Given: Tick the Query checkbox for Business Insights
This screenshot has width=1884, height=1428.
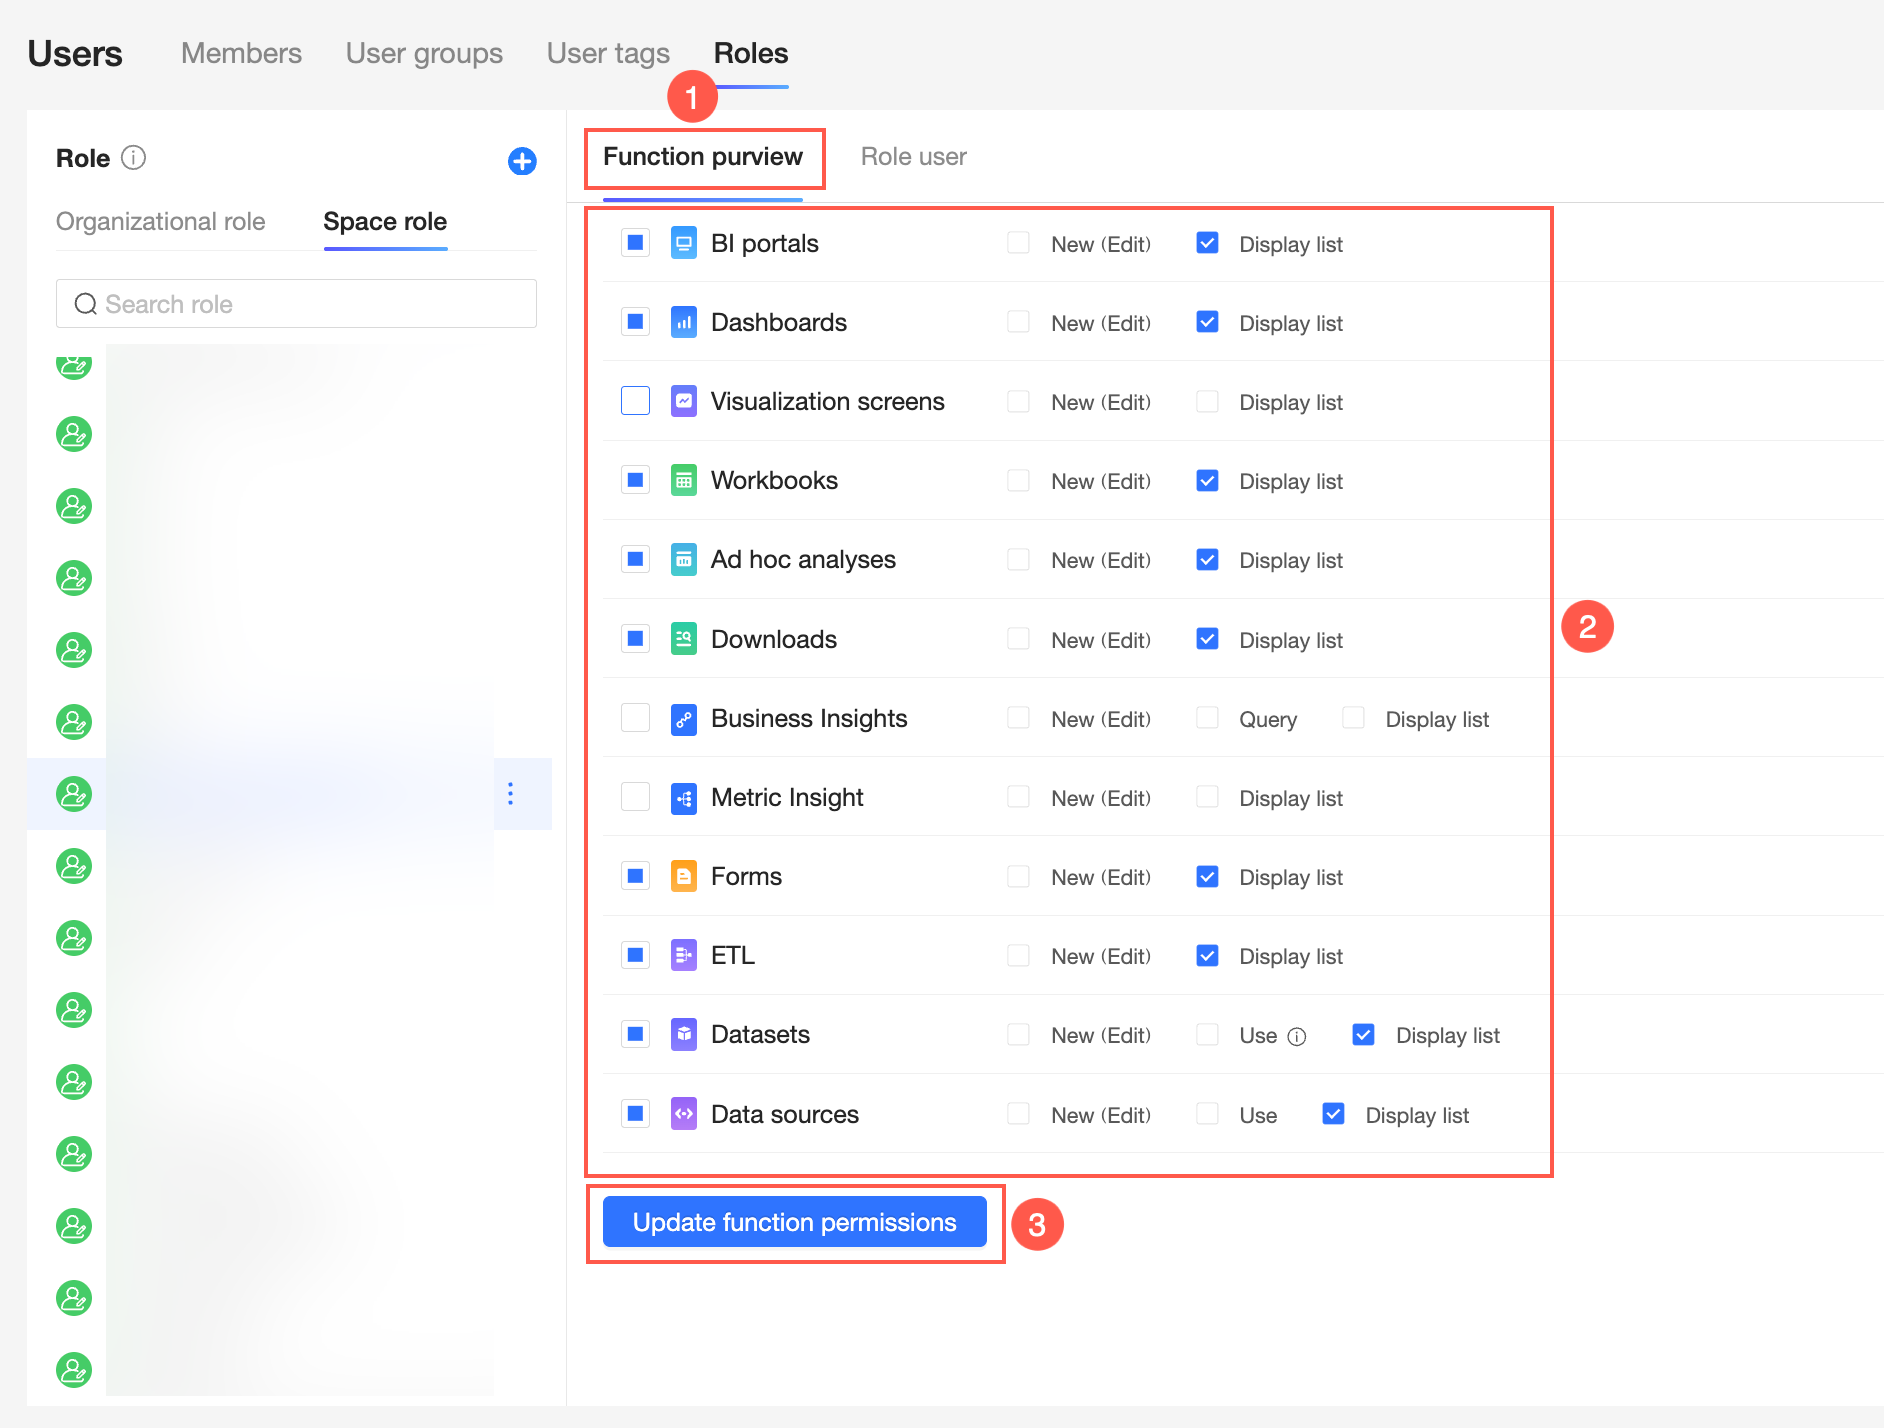Looking at the screenshot, I should pyautogui.click(x=1207, y=718).
